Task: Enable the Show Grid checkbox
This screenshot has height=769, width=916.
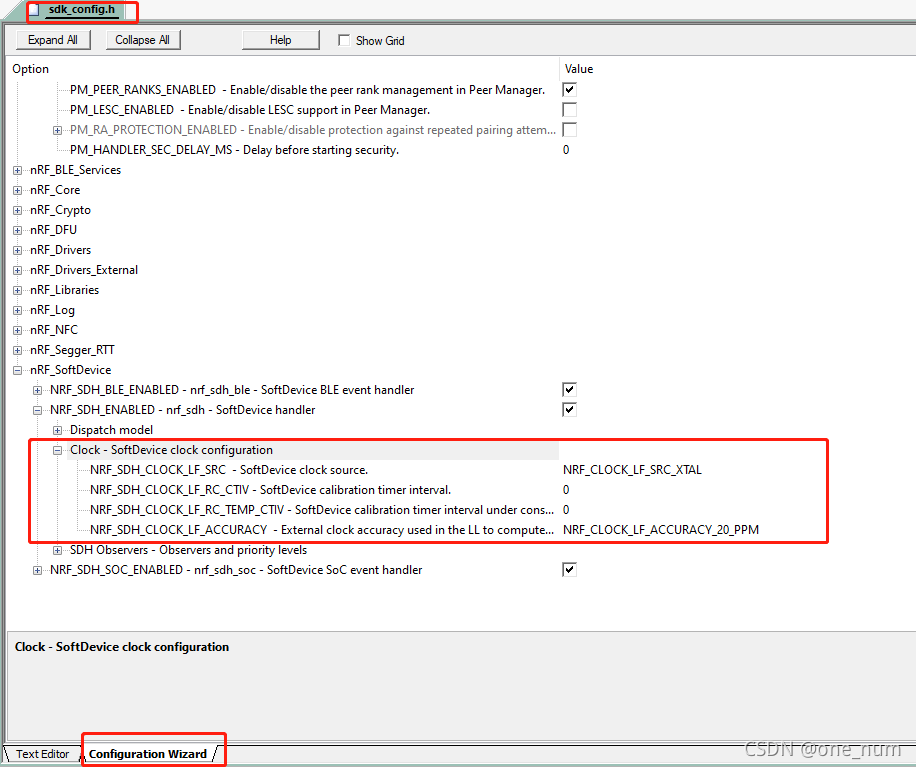Action: click(x=344, y=40)
